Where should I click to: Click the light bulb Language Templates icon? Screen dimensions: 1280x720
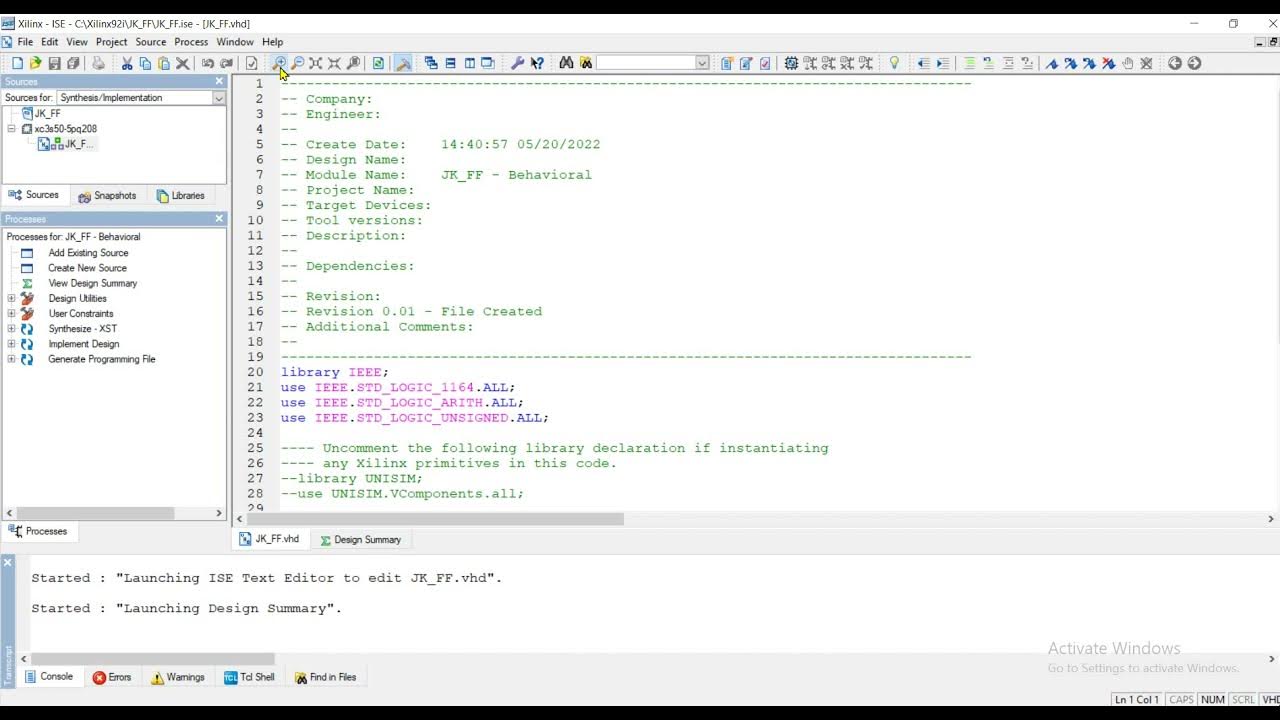894,63
